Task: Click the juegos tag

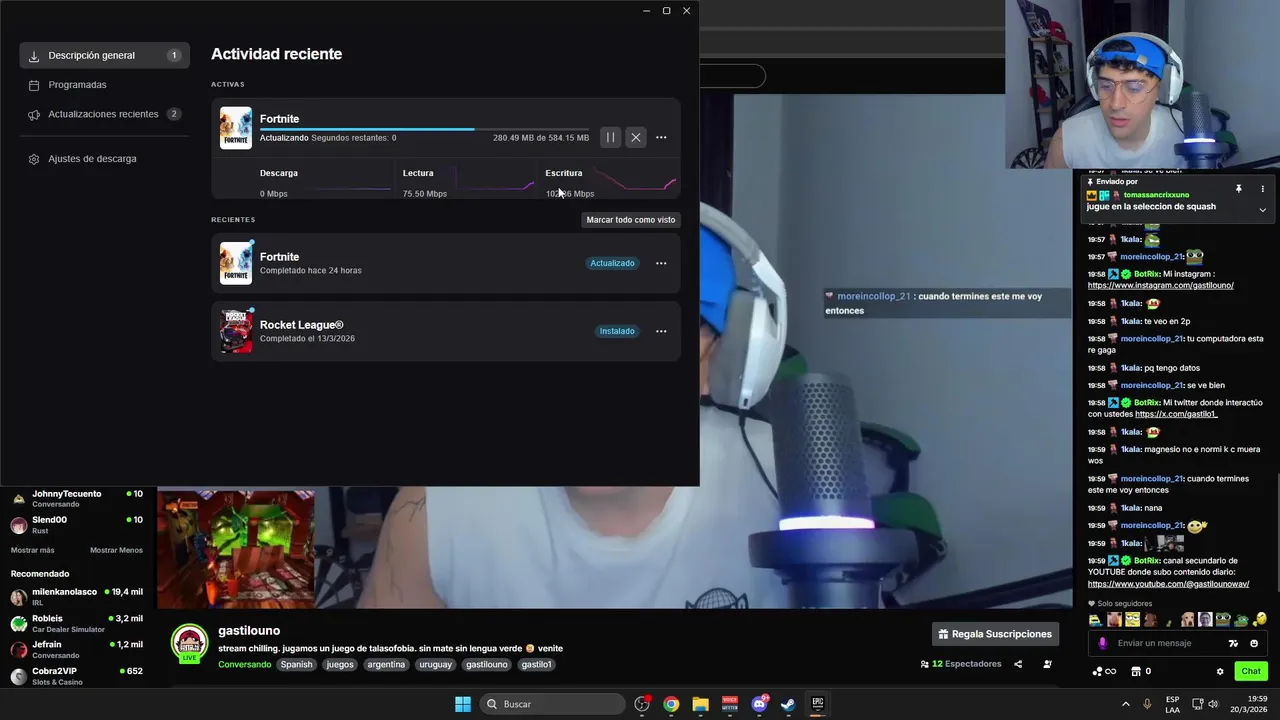Action: click(340, 664)
